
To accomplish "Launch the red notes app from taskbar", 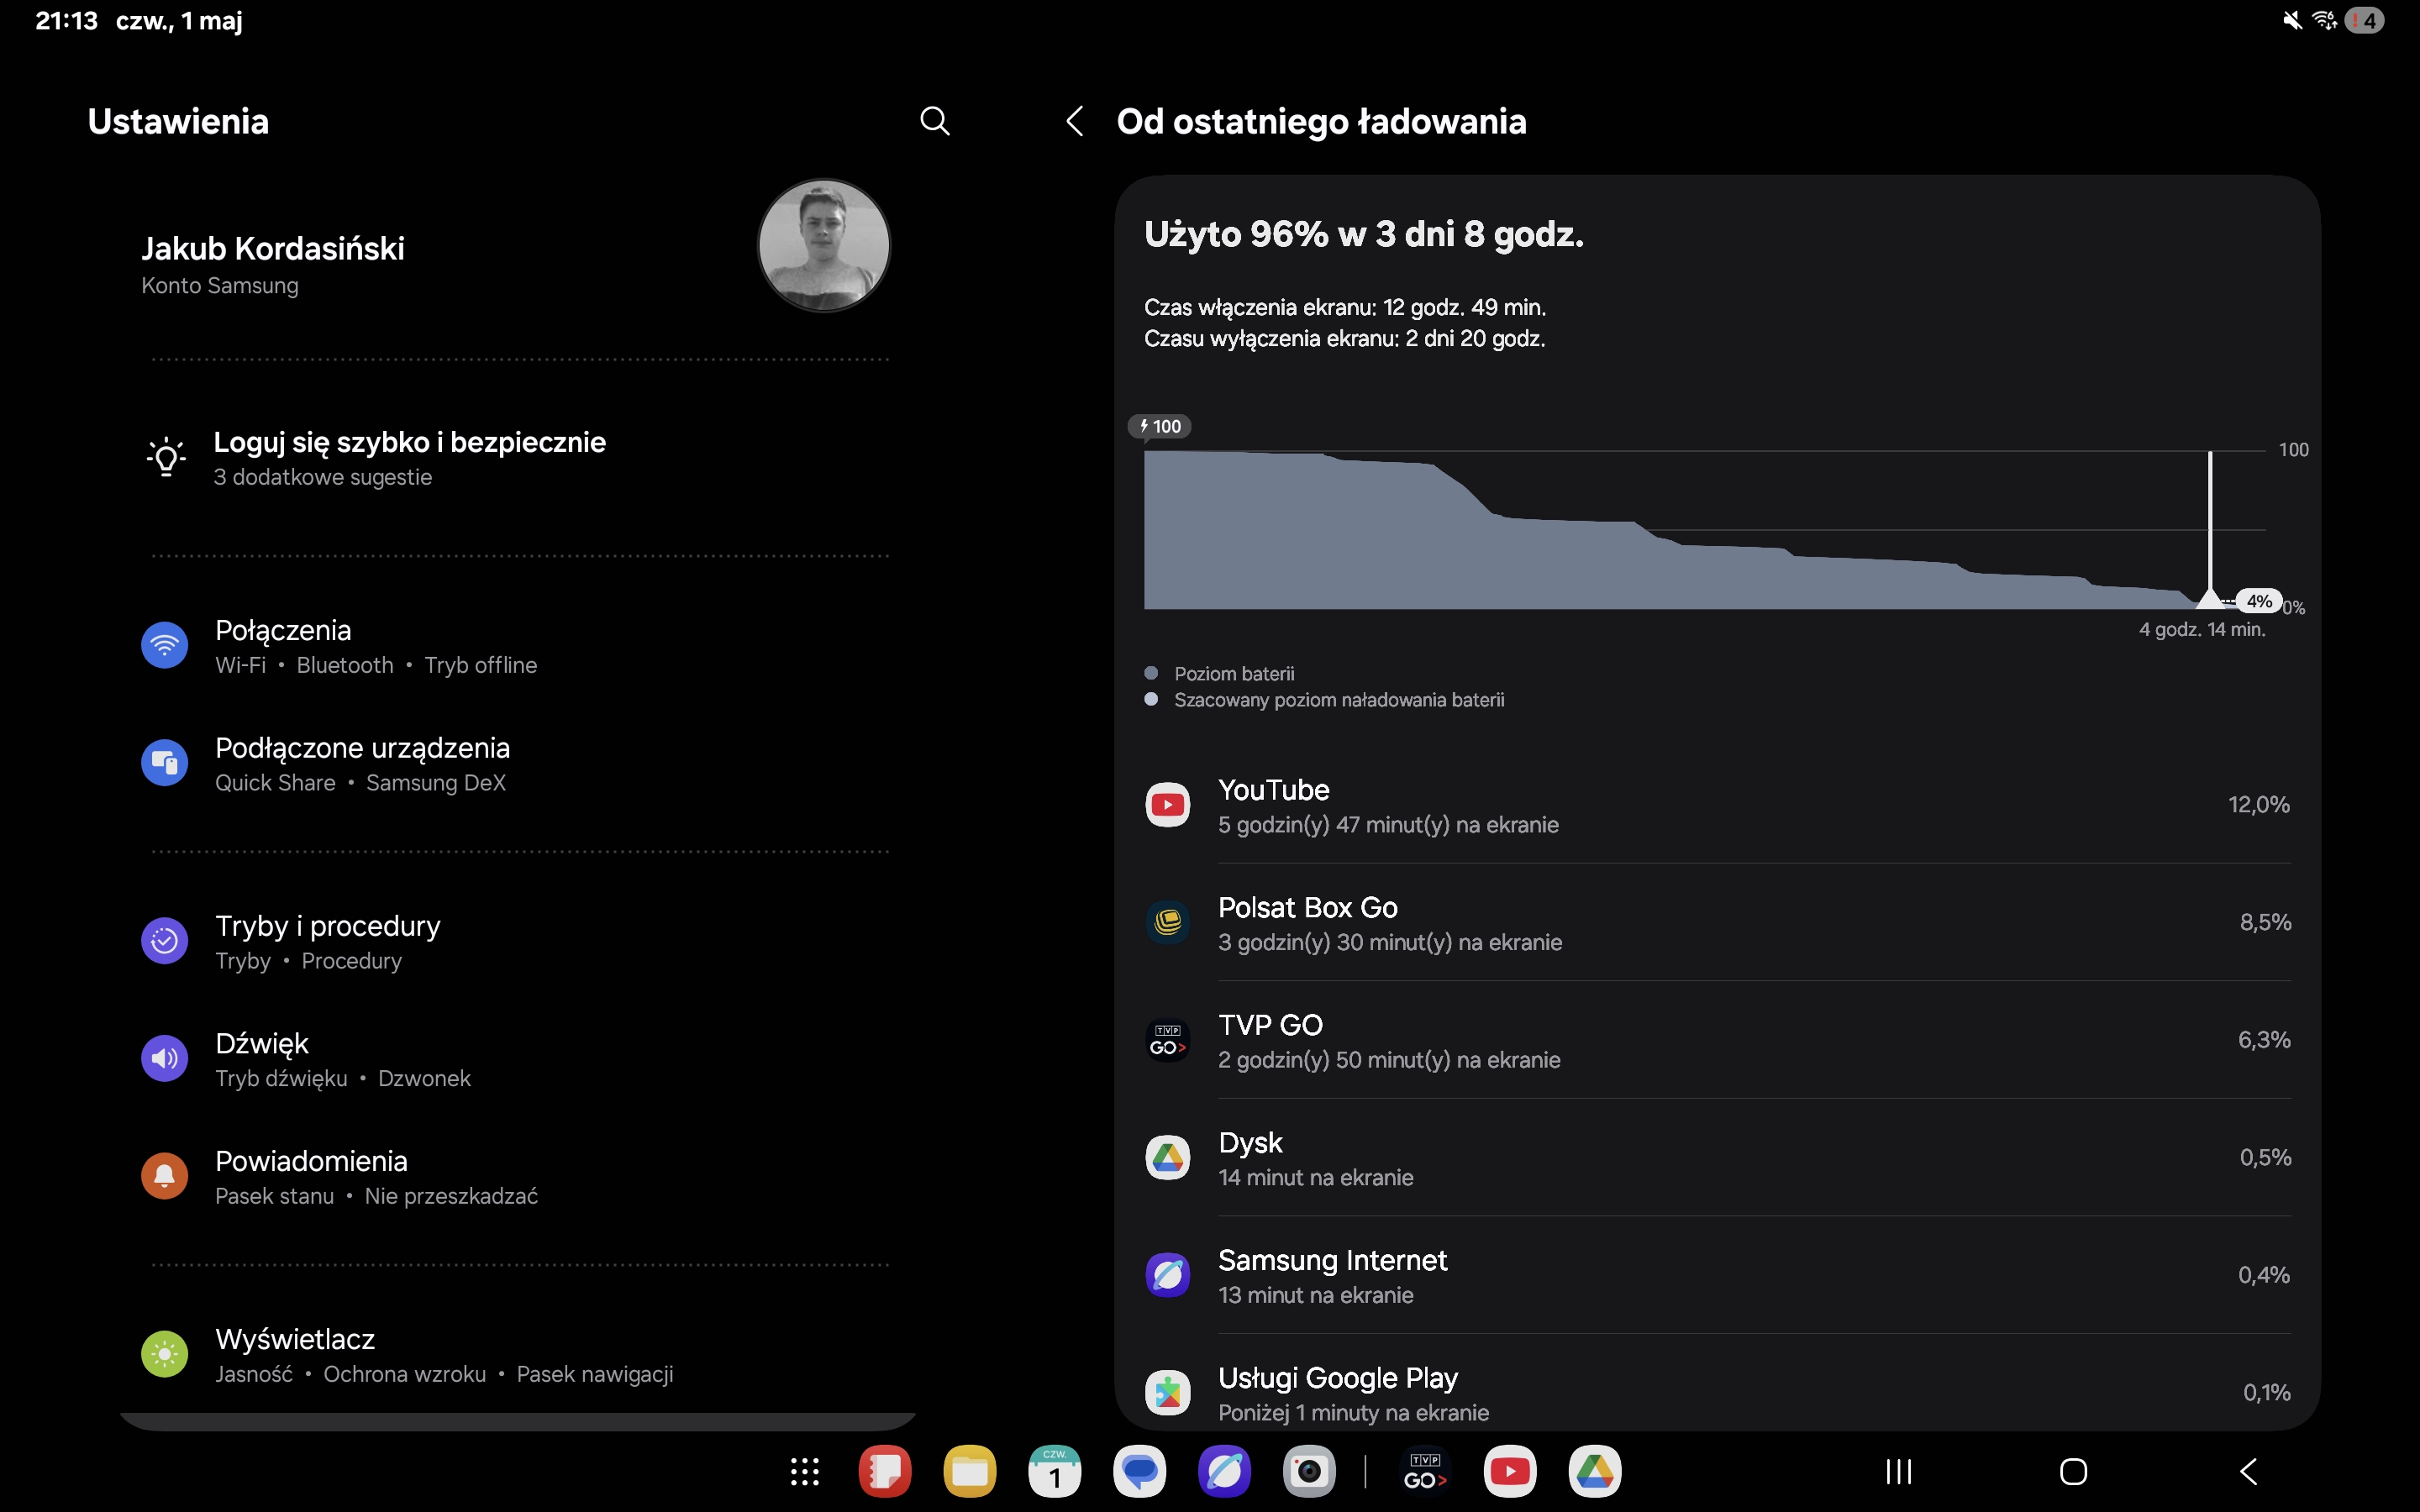I will pos(885,1471).
